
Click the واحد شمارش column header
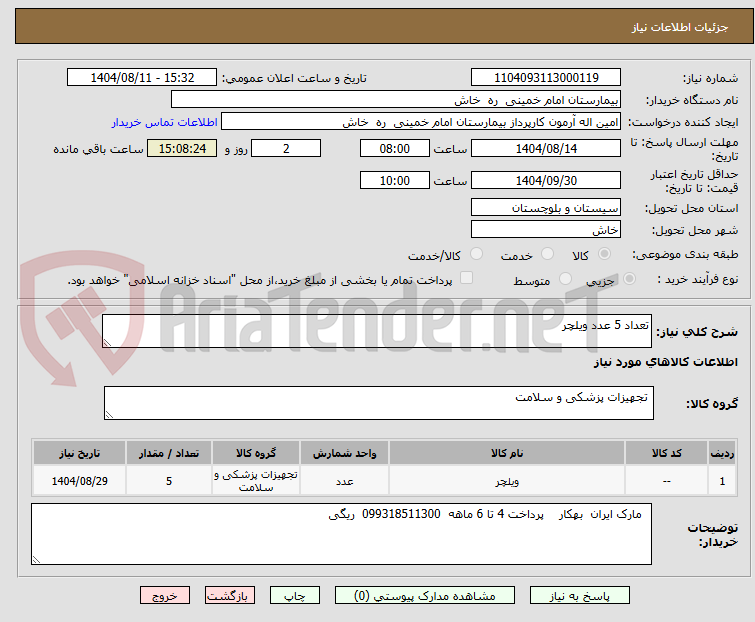coord(345,453)
